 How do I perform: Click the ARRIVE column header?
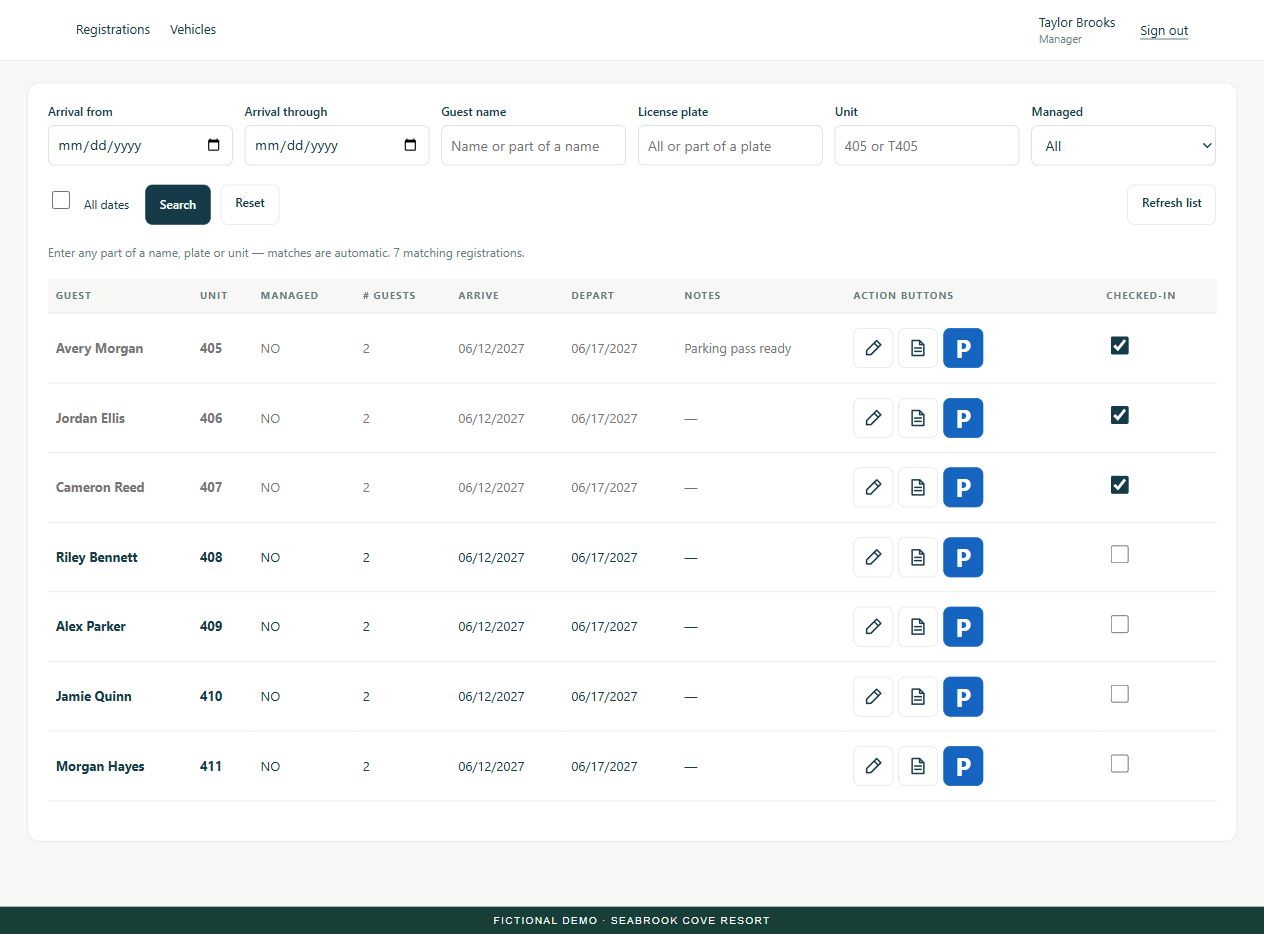pos(479,296)
